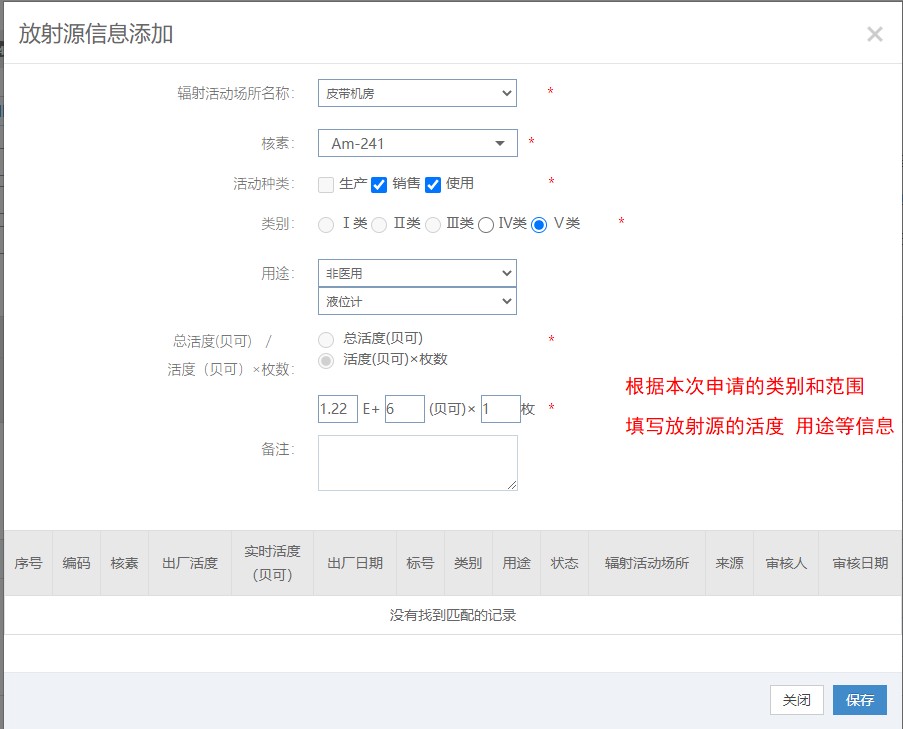Viewport: 903px width, 729px height.
Task: Open the 辐射活动场所名称 dropdown showing 皮带机房
Action: click(417, 93)
